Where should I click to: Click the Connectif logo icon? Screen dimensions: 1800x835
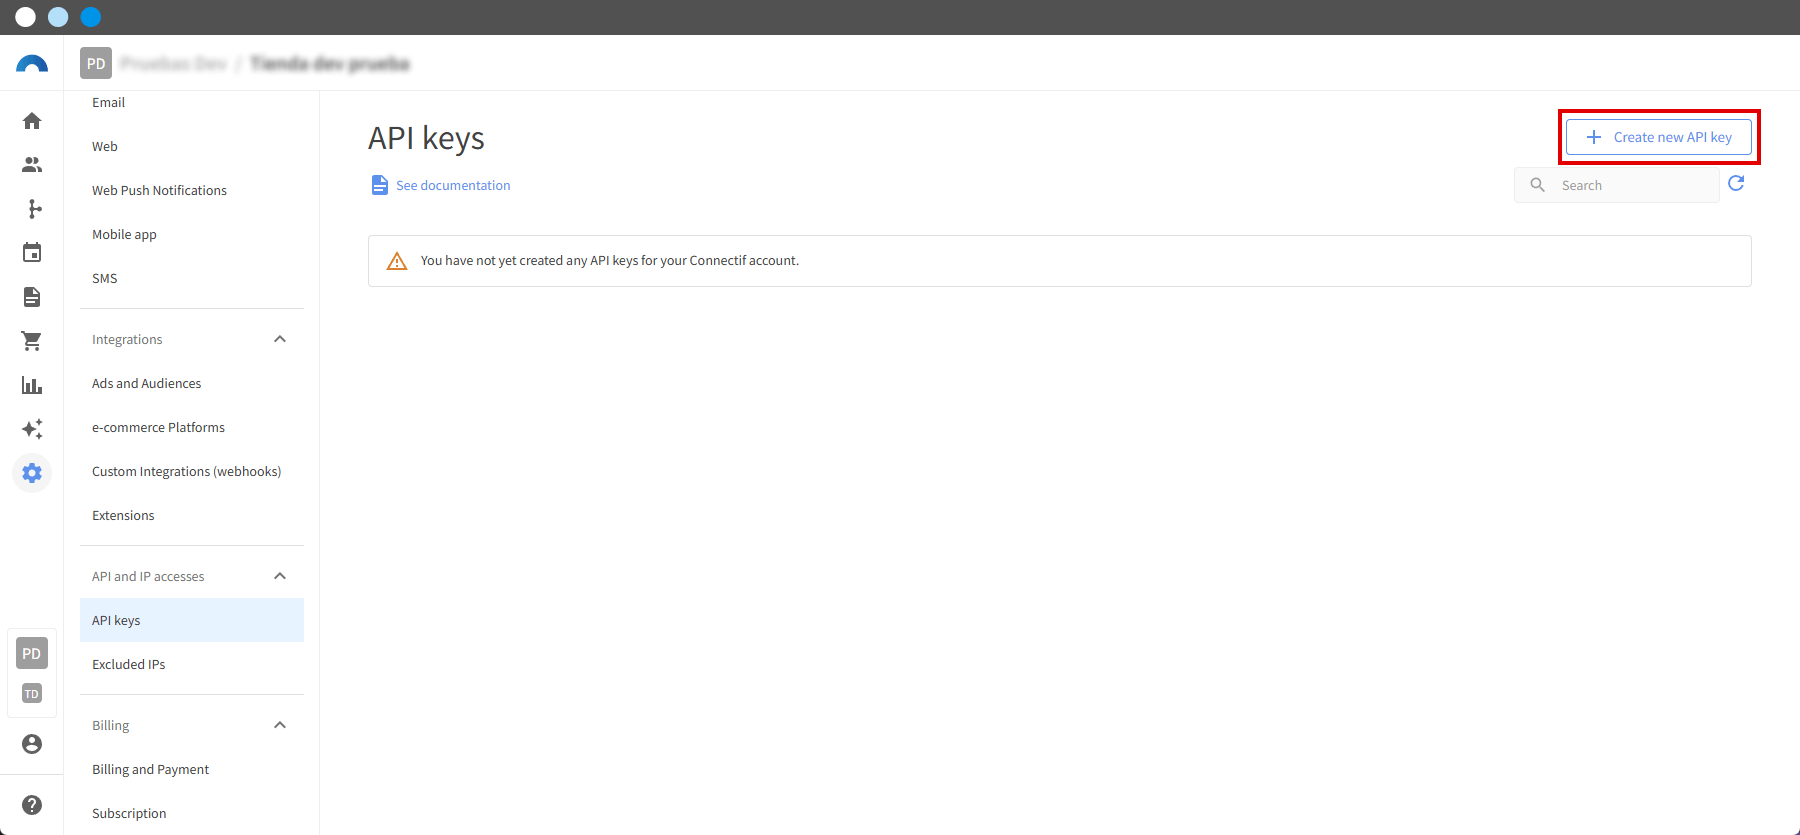(32, 64)
